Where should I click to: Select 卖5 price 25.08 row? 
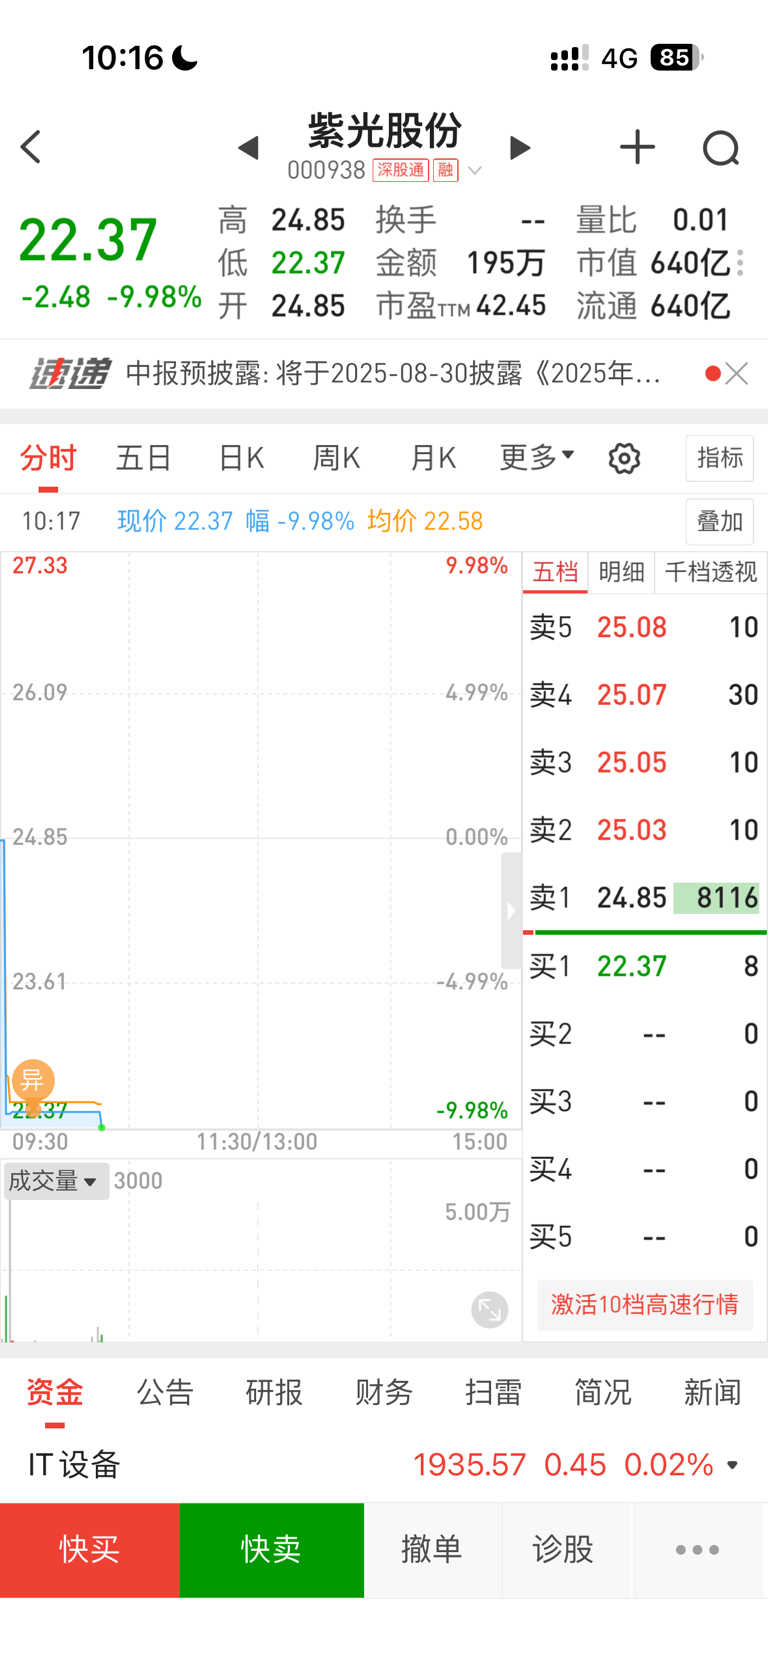tap(645, 627)
